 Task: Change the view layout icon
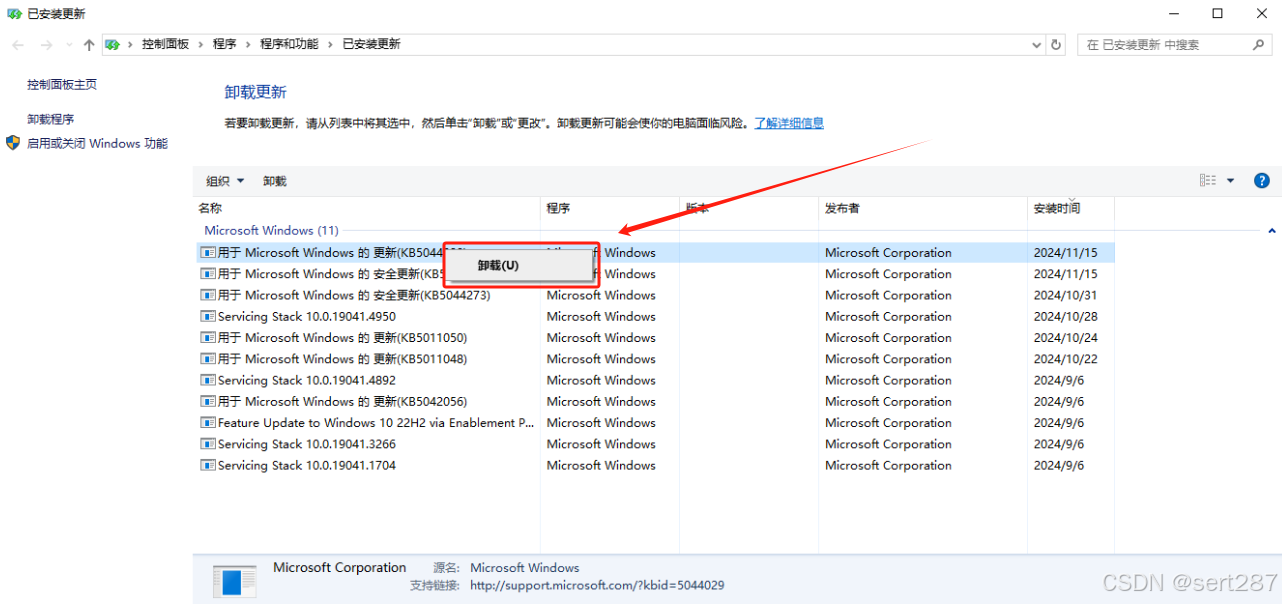[1208, 181]
